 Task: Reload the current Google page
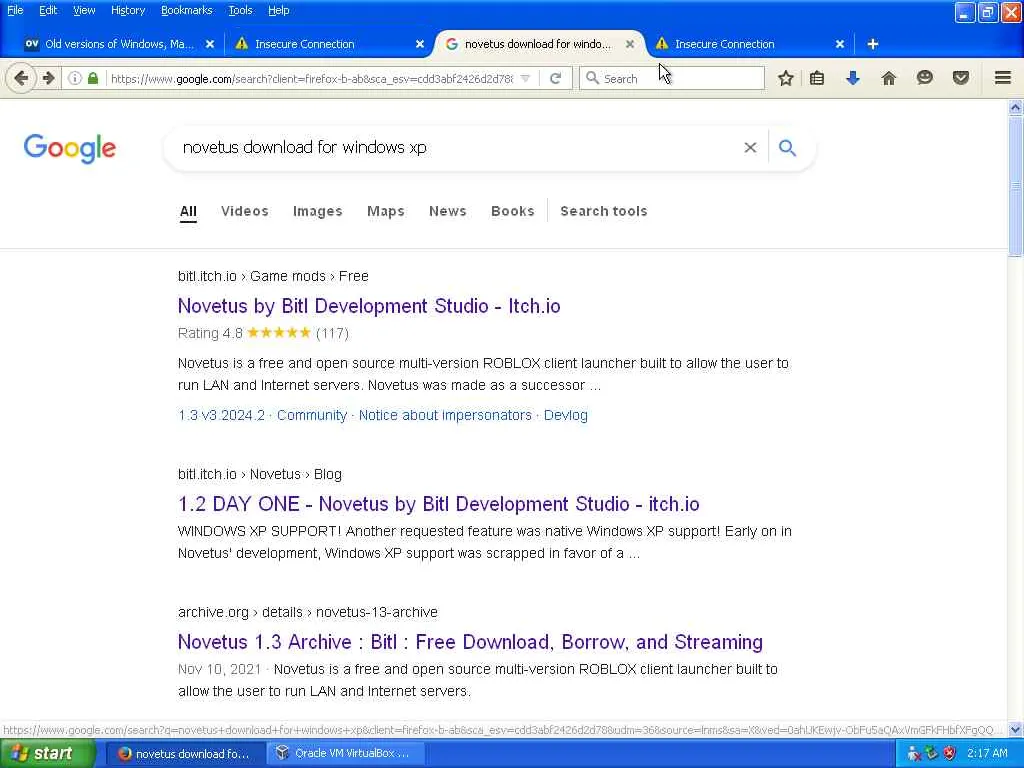[x=556, y=78]
